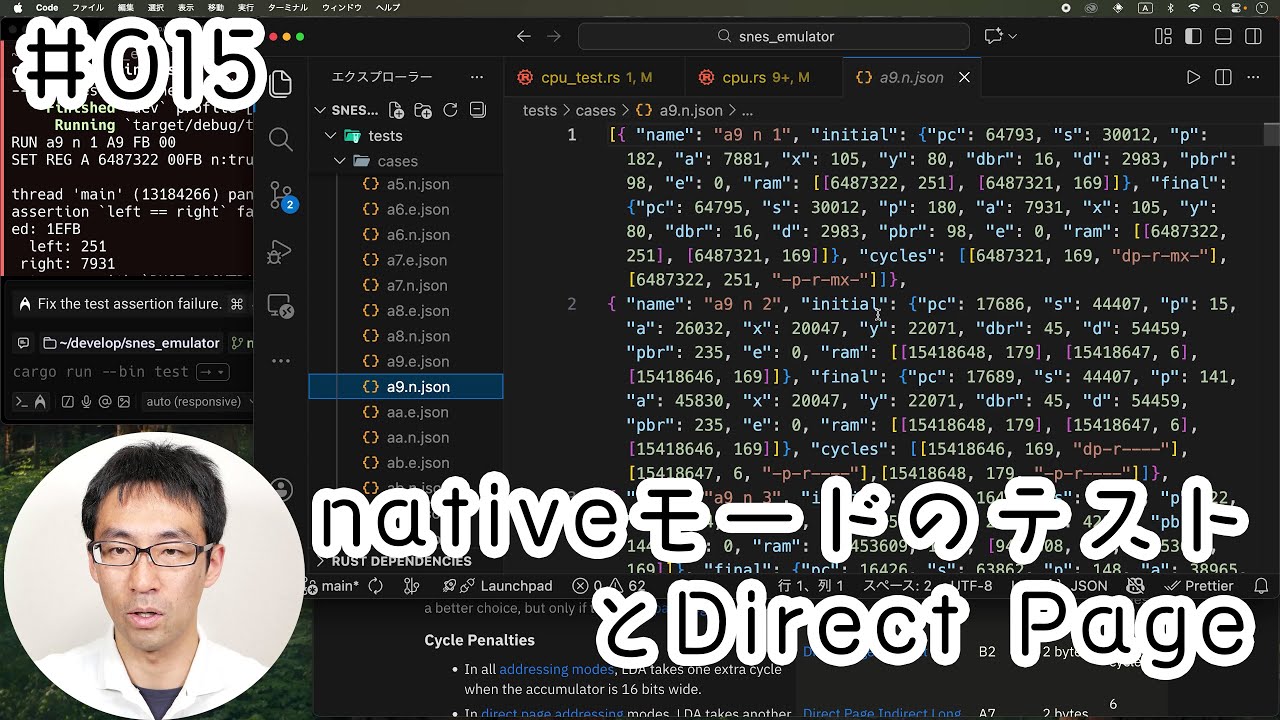Select the a9.n.json editor tab
Screen dimensions: 1280x720
[911, 77]
